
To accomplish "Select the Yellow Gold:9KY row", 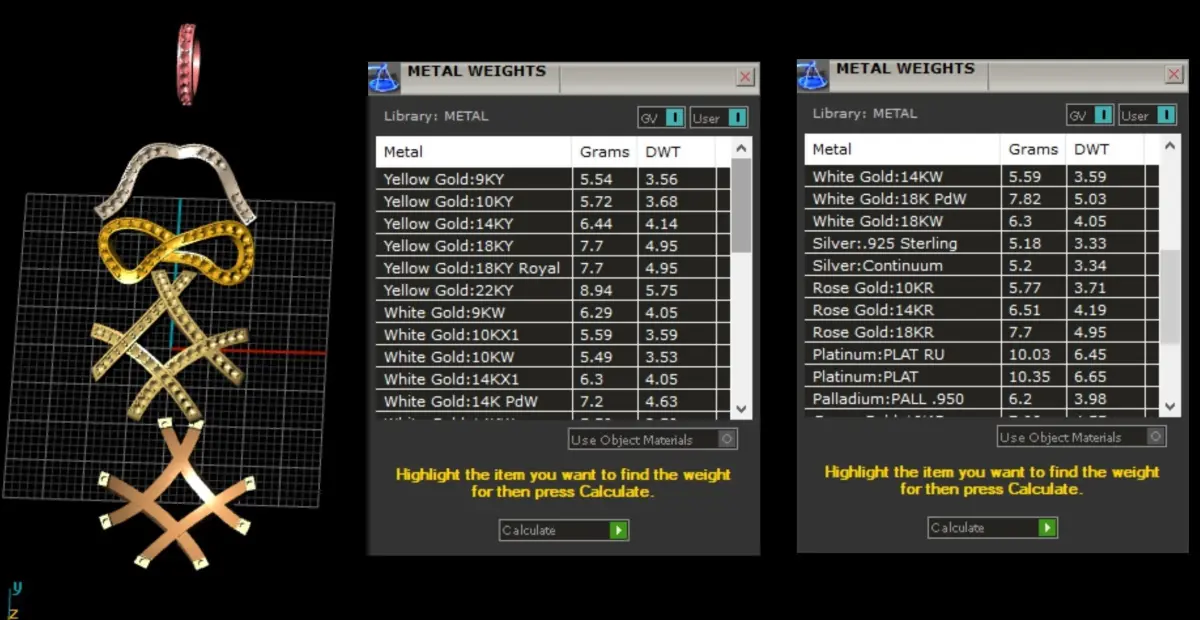I will click(x=553, y=180).
